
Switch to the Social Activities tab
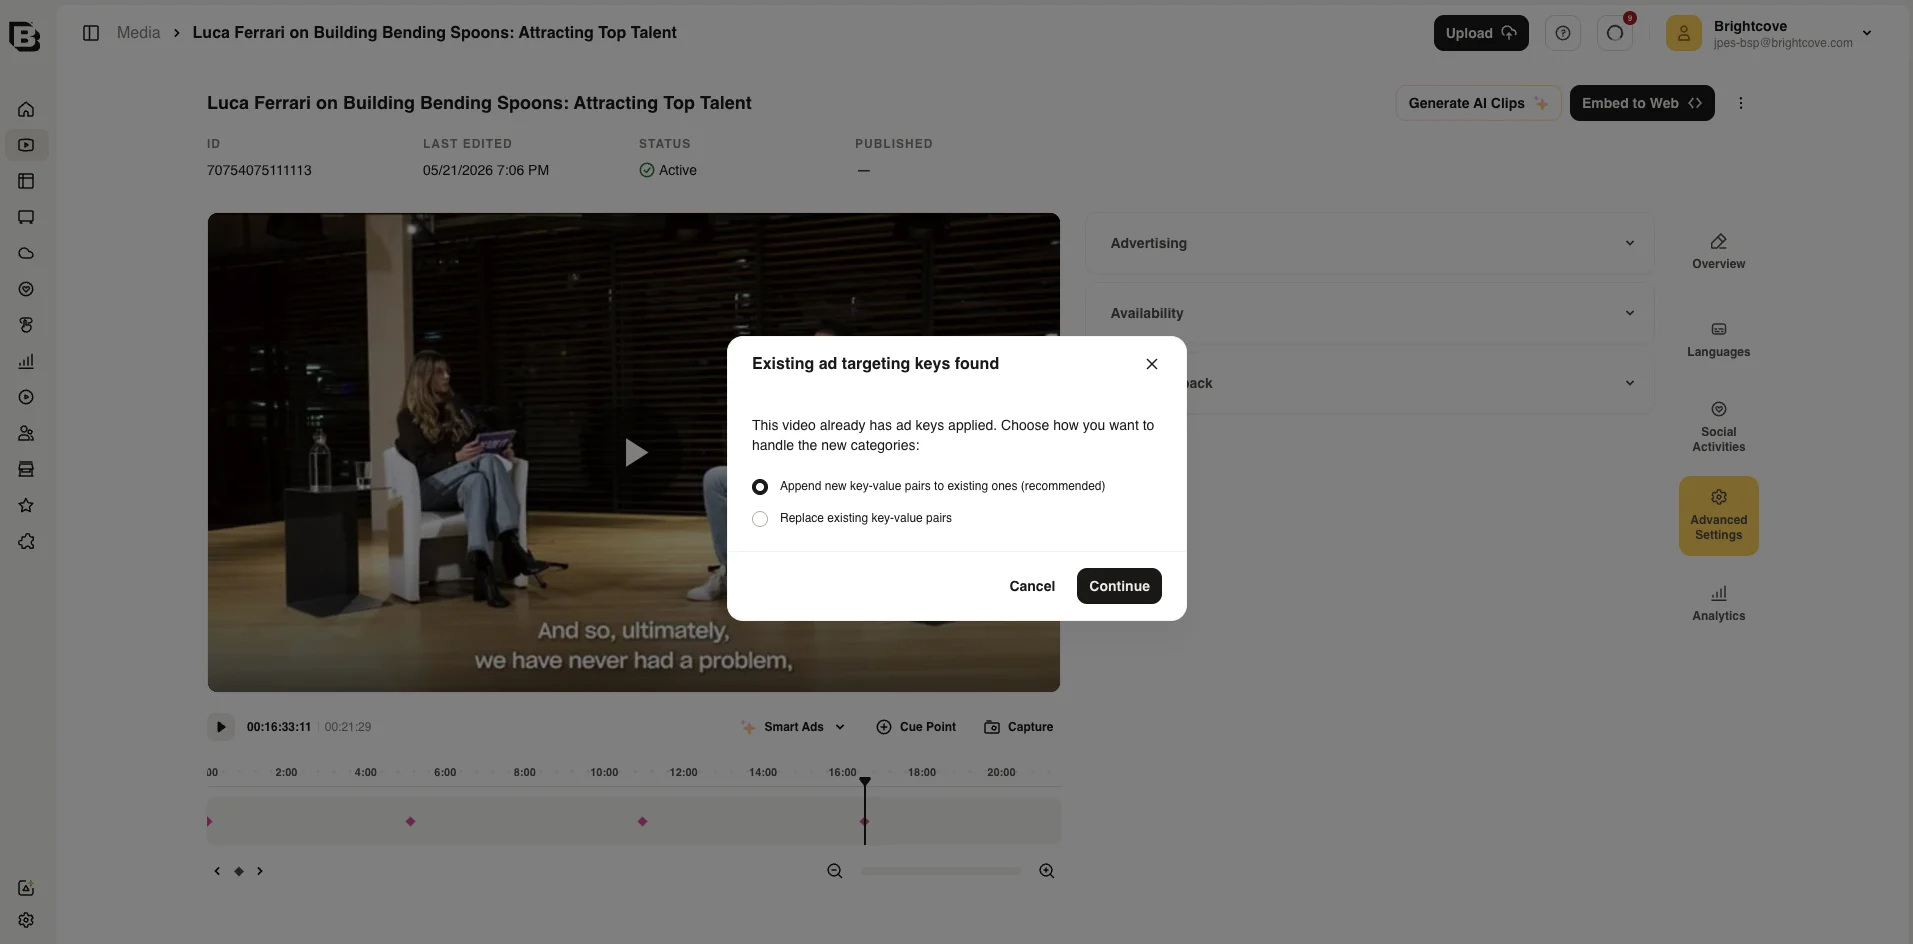[x=1718, y=427]
